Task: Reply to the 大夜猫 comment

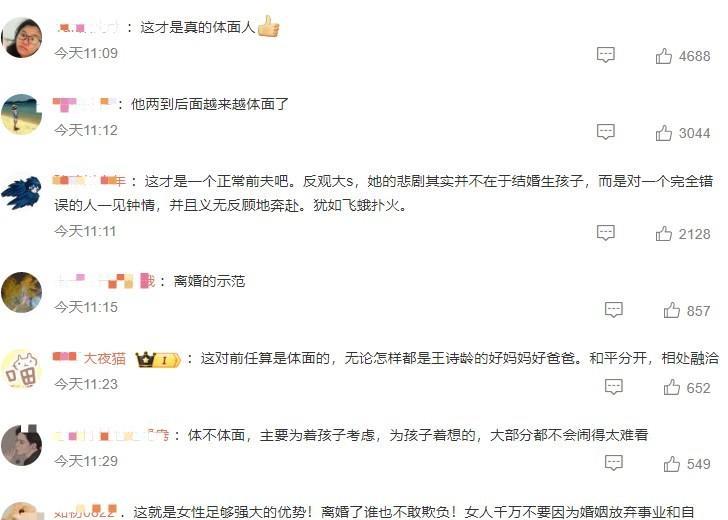Action: click(613, 387)
